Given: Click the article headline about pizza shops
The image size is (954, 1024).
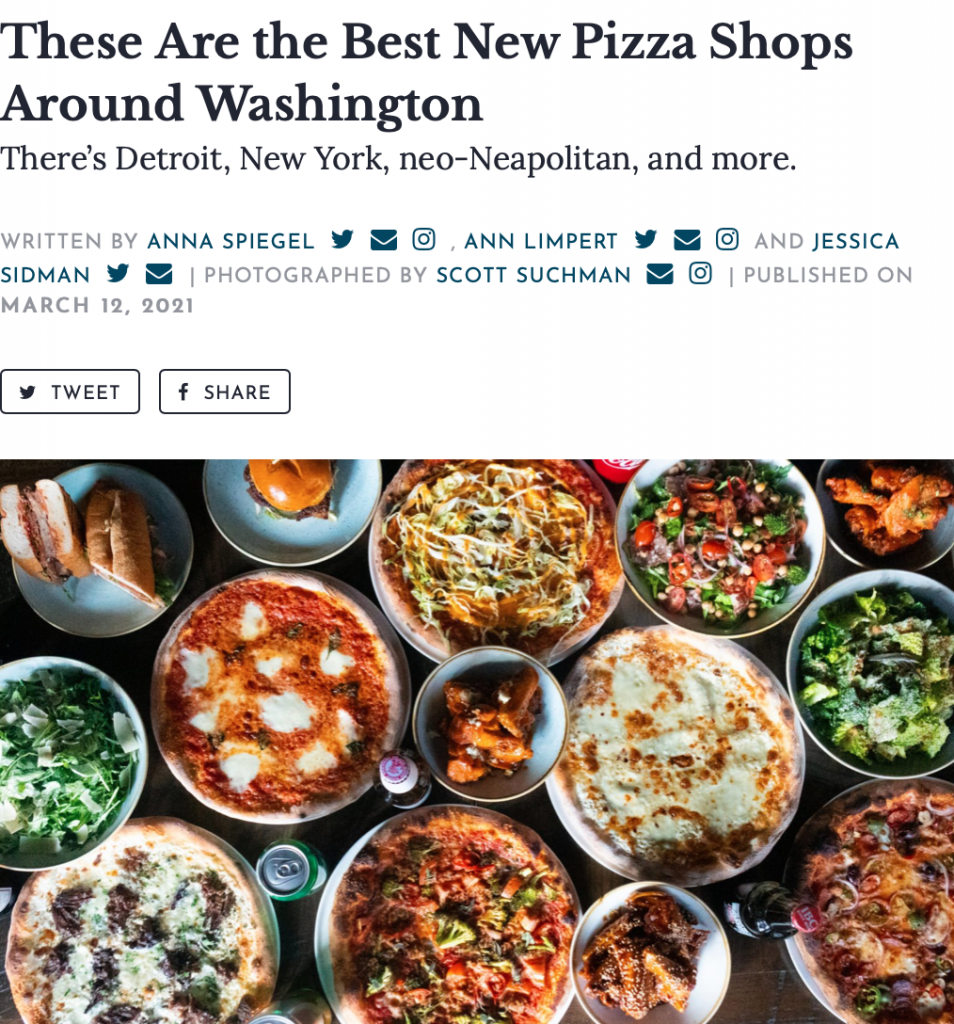Looking at the screenshot, I should pyautogui.click(x=426, y=72).
